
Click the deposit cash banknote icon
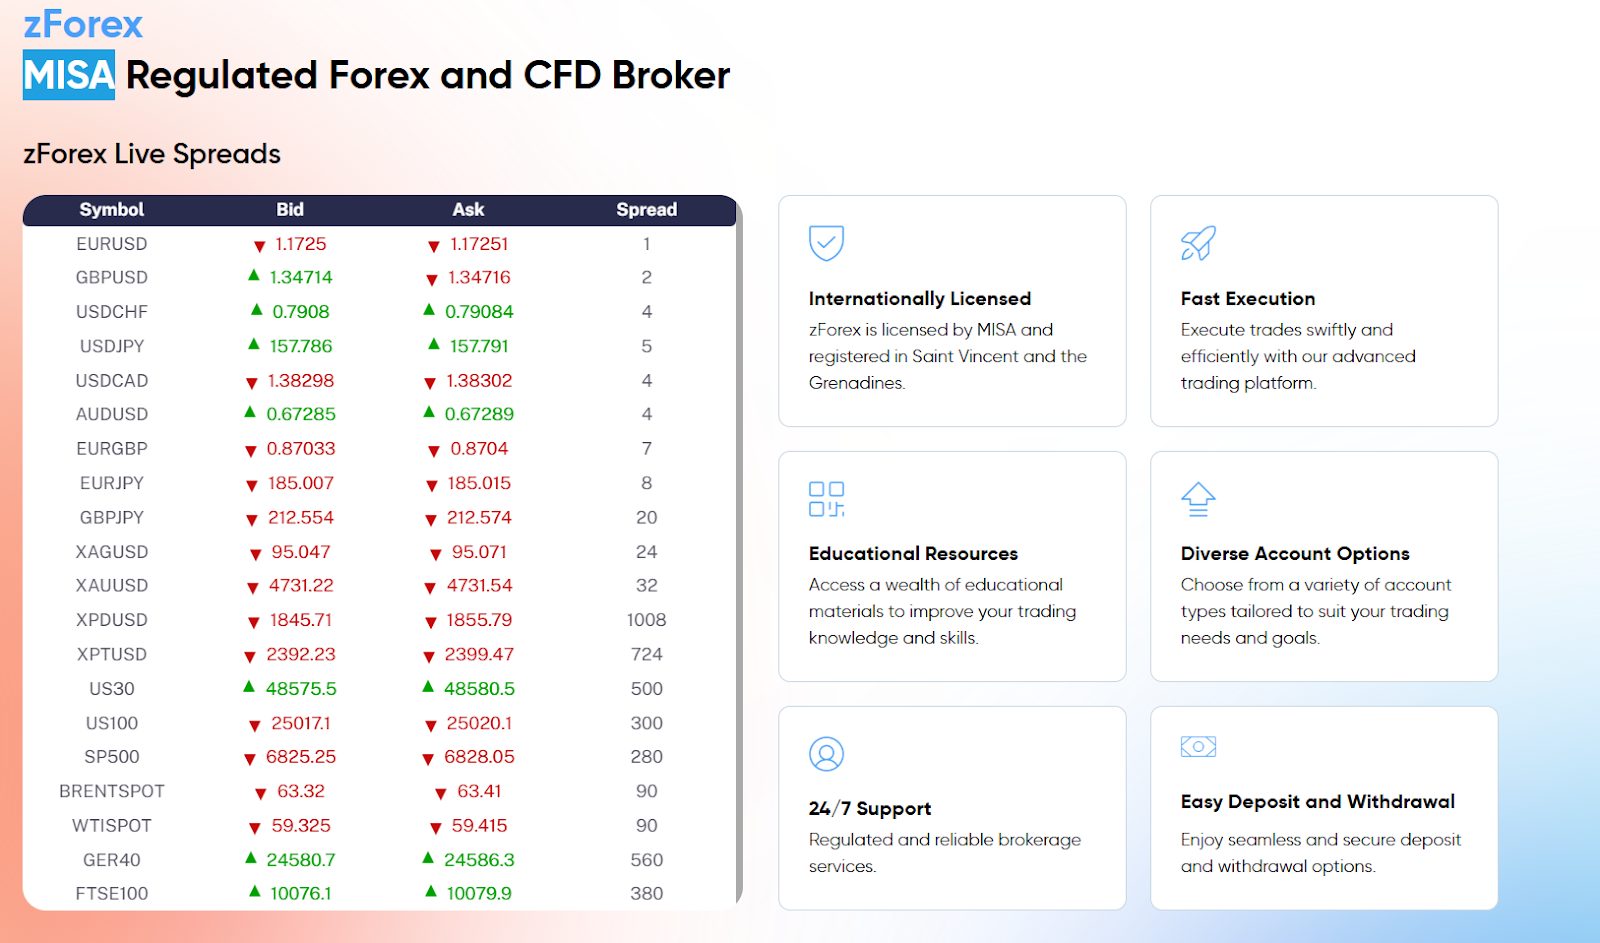point(1198,747)
